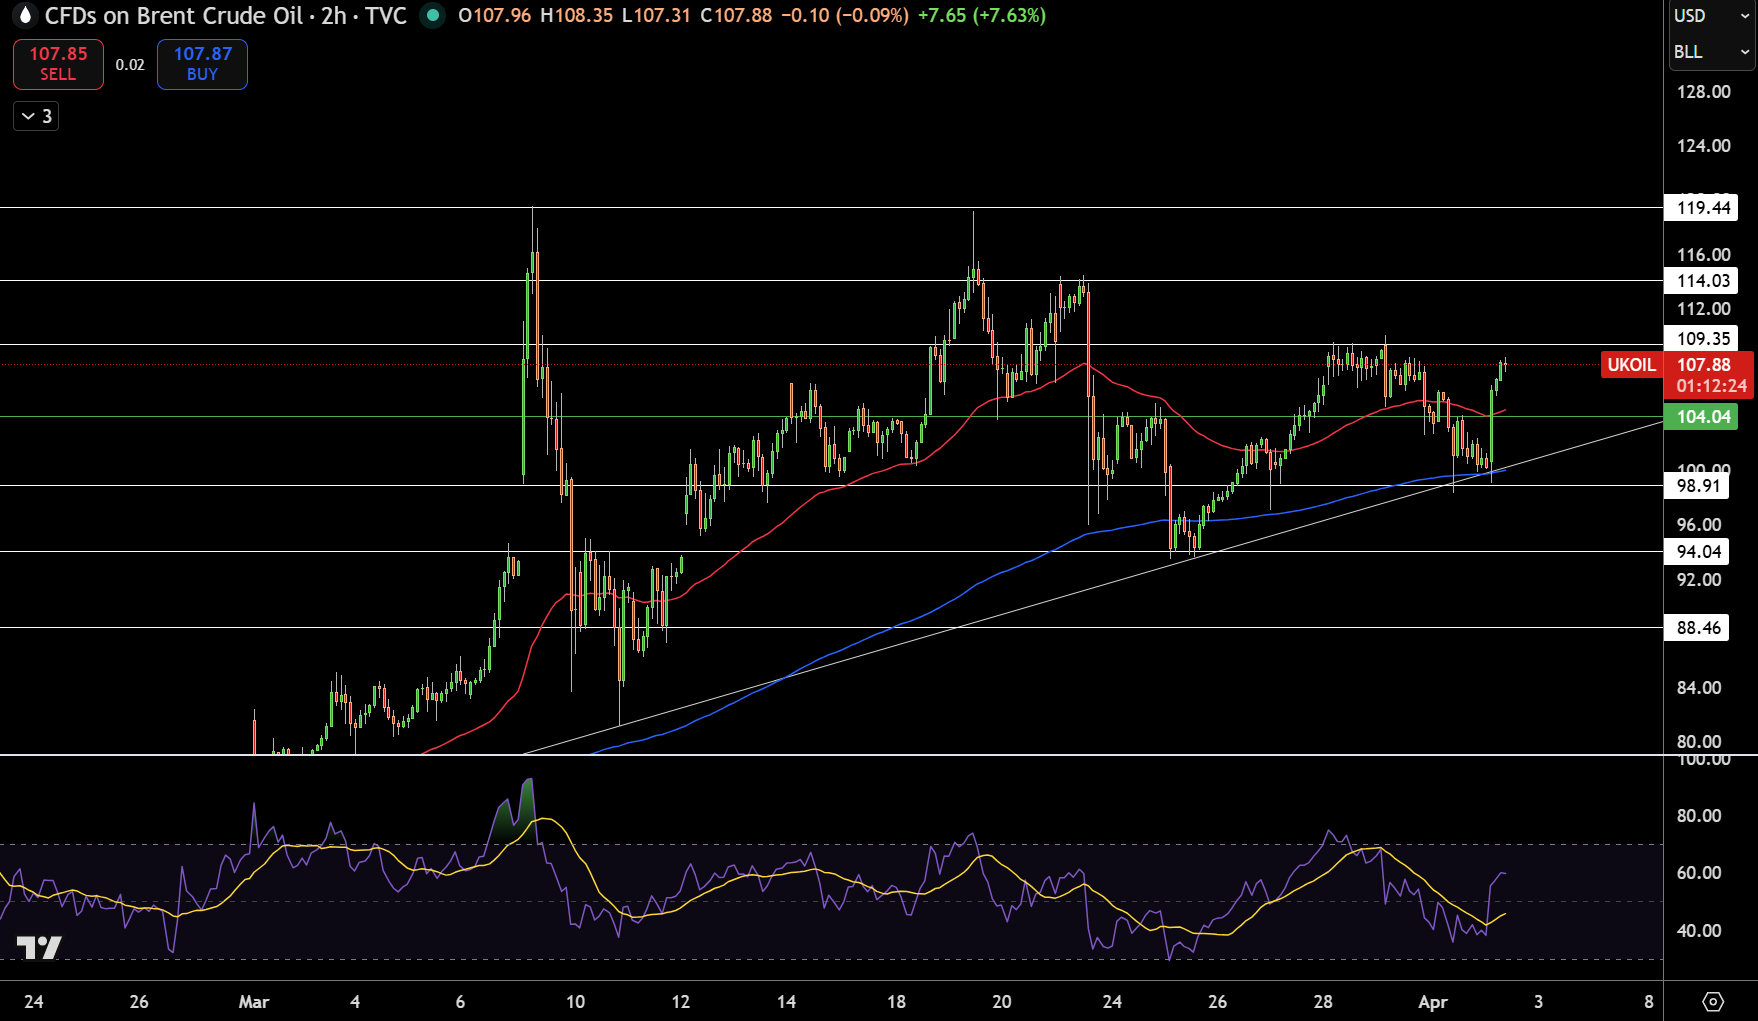Open chart settings gear icon
The width and height of the screenshot is (1758, 1021).
tap(1713, 1001)
